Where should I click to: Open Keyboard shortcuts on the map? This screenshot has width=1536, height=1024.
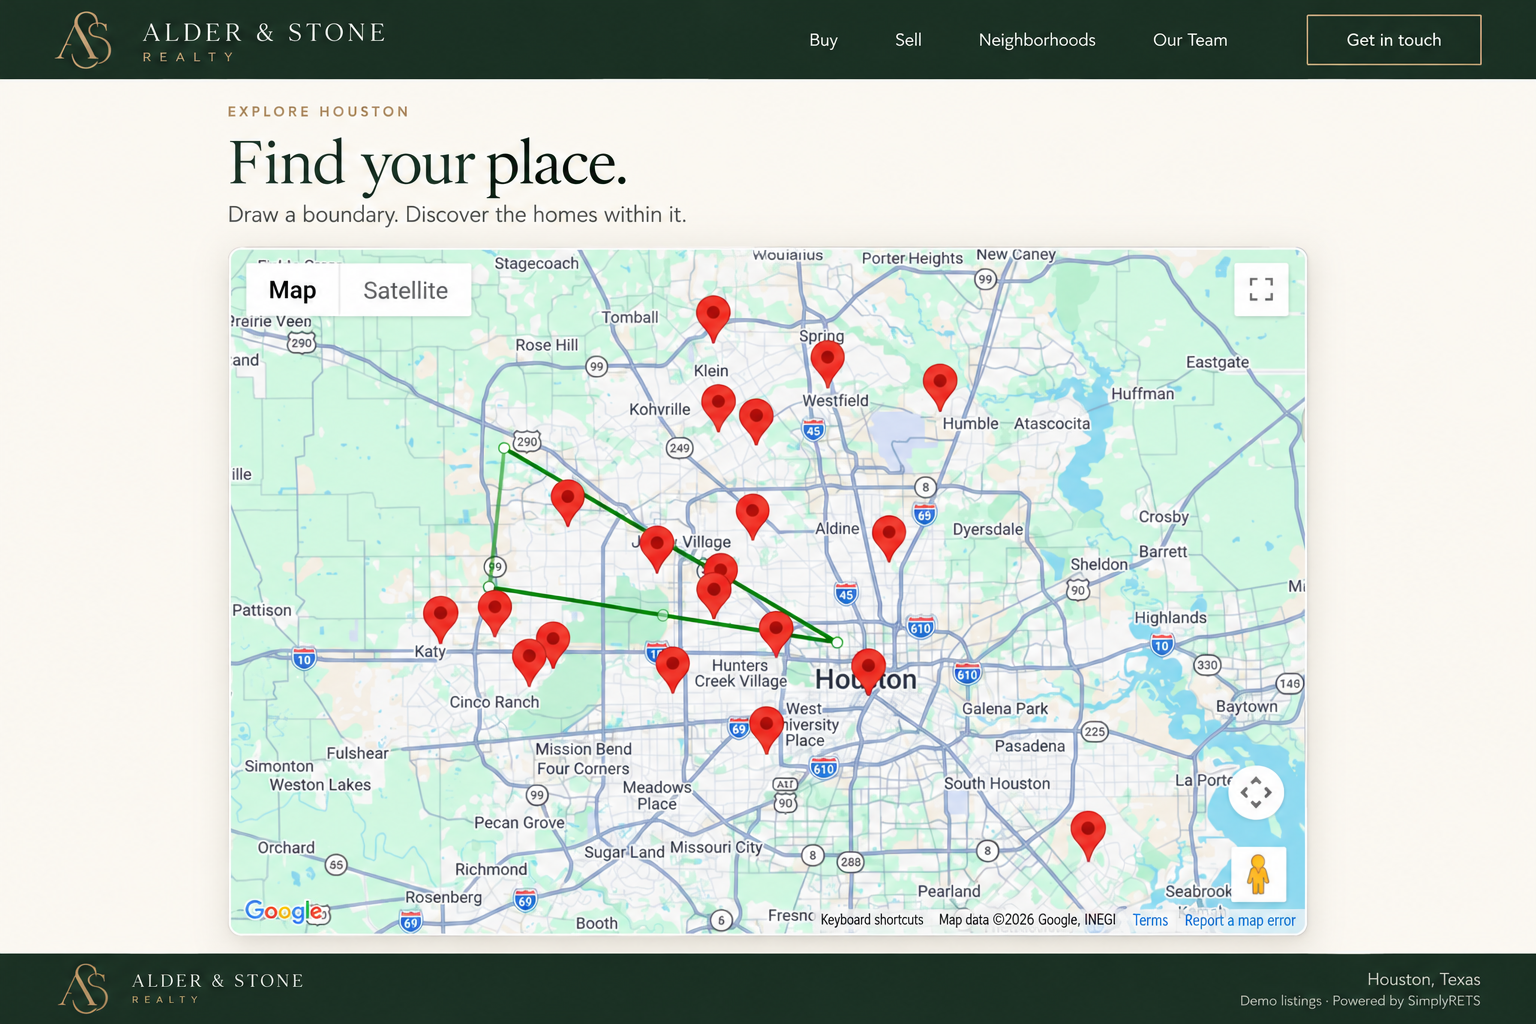(x=872, y=920)
